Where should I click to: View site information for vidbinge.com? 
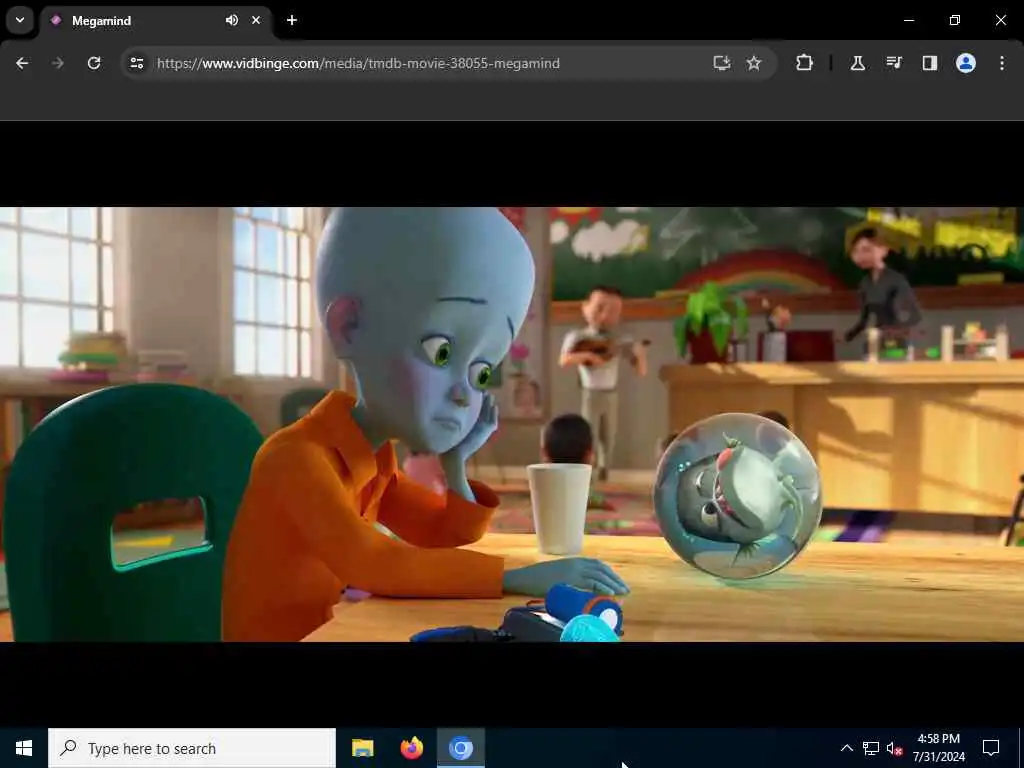click(x=136, y=63)
